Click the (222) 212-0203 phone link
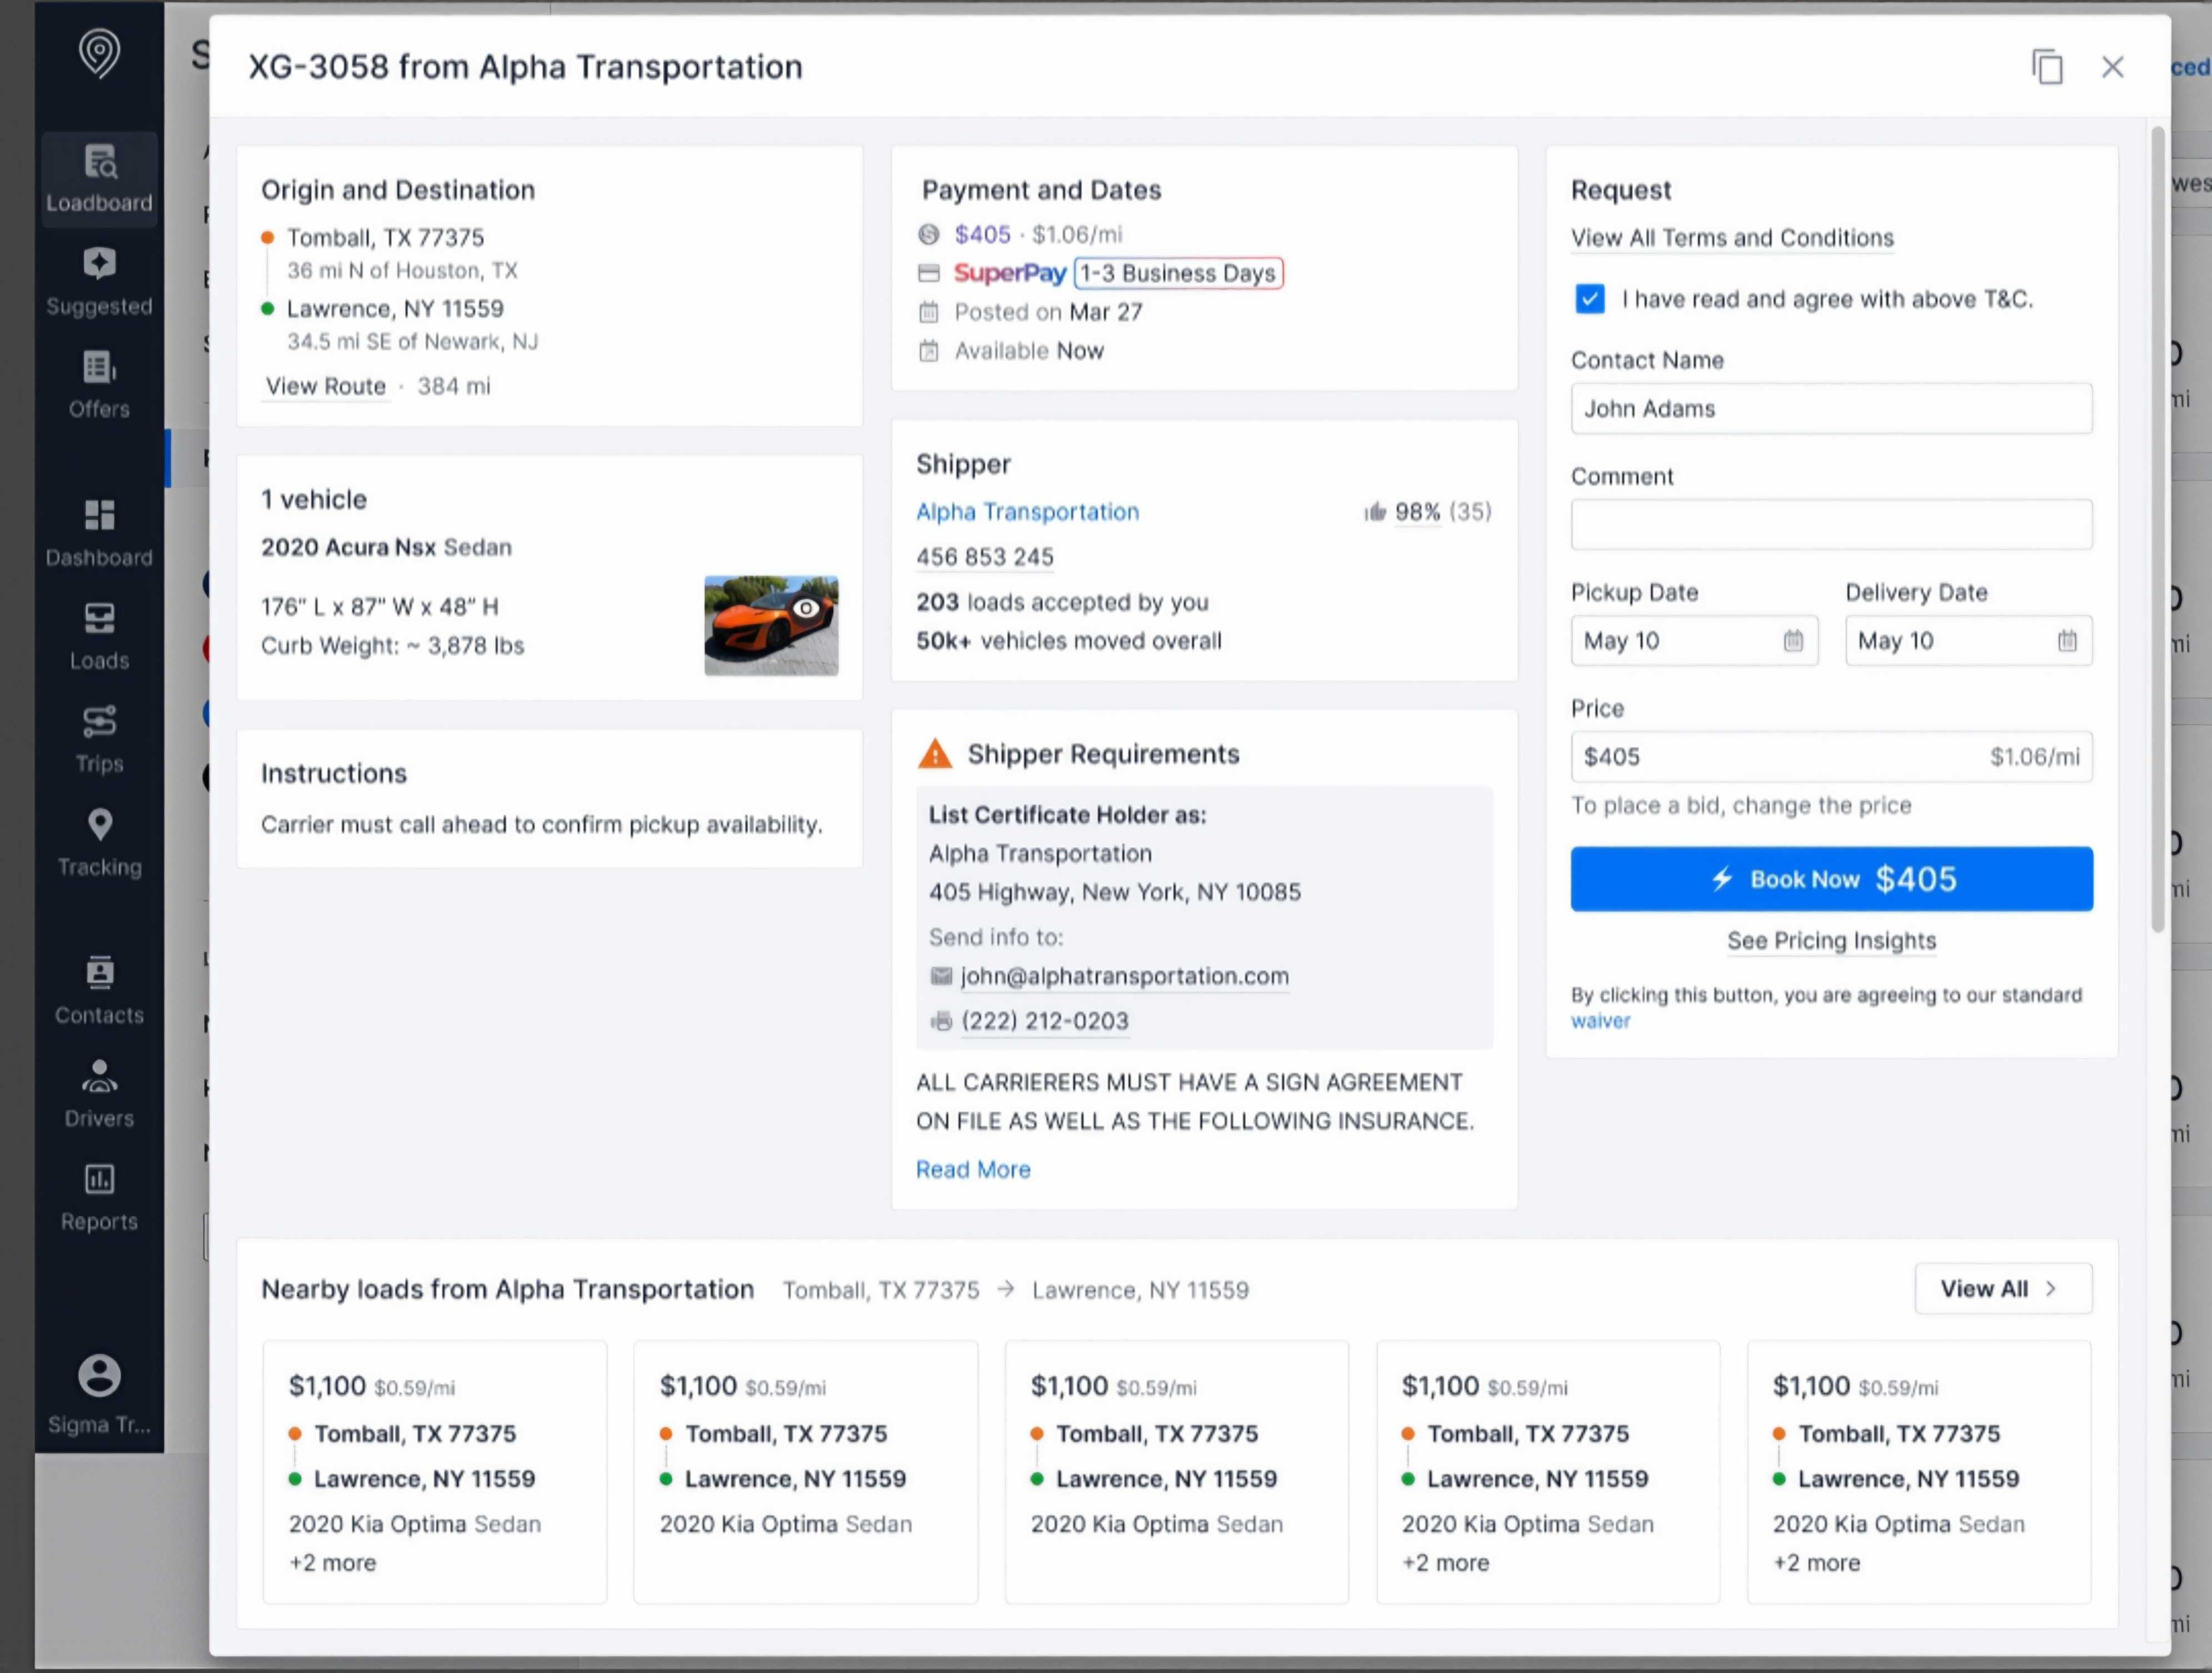The width and height of the screenshot is (2212, 1673). 1045,1021
